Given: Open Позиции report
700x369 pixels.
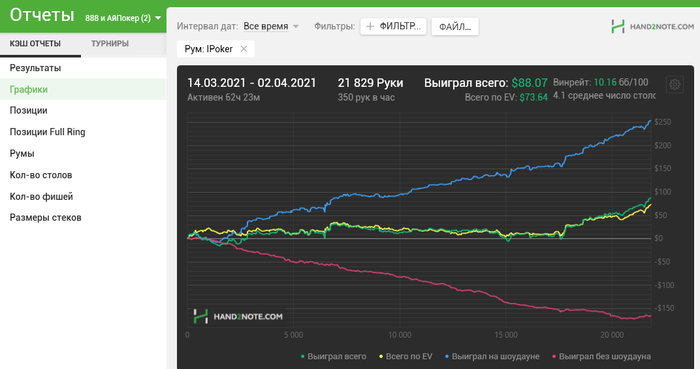Looking at the screenshot, I should tap(83, 110).
